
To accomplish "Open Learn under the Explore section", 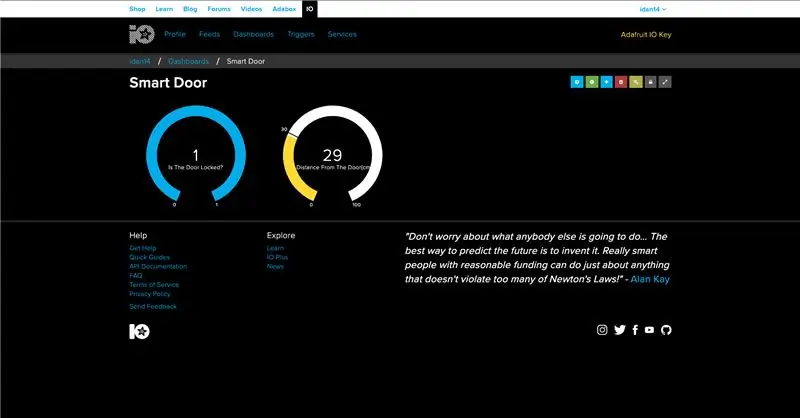I will coord(275,248).
